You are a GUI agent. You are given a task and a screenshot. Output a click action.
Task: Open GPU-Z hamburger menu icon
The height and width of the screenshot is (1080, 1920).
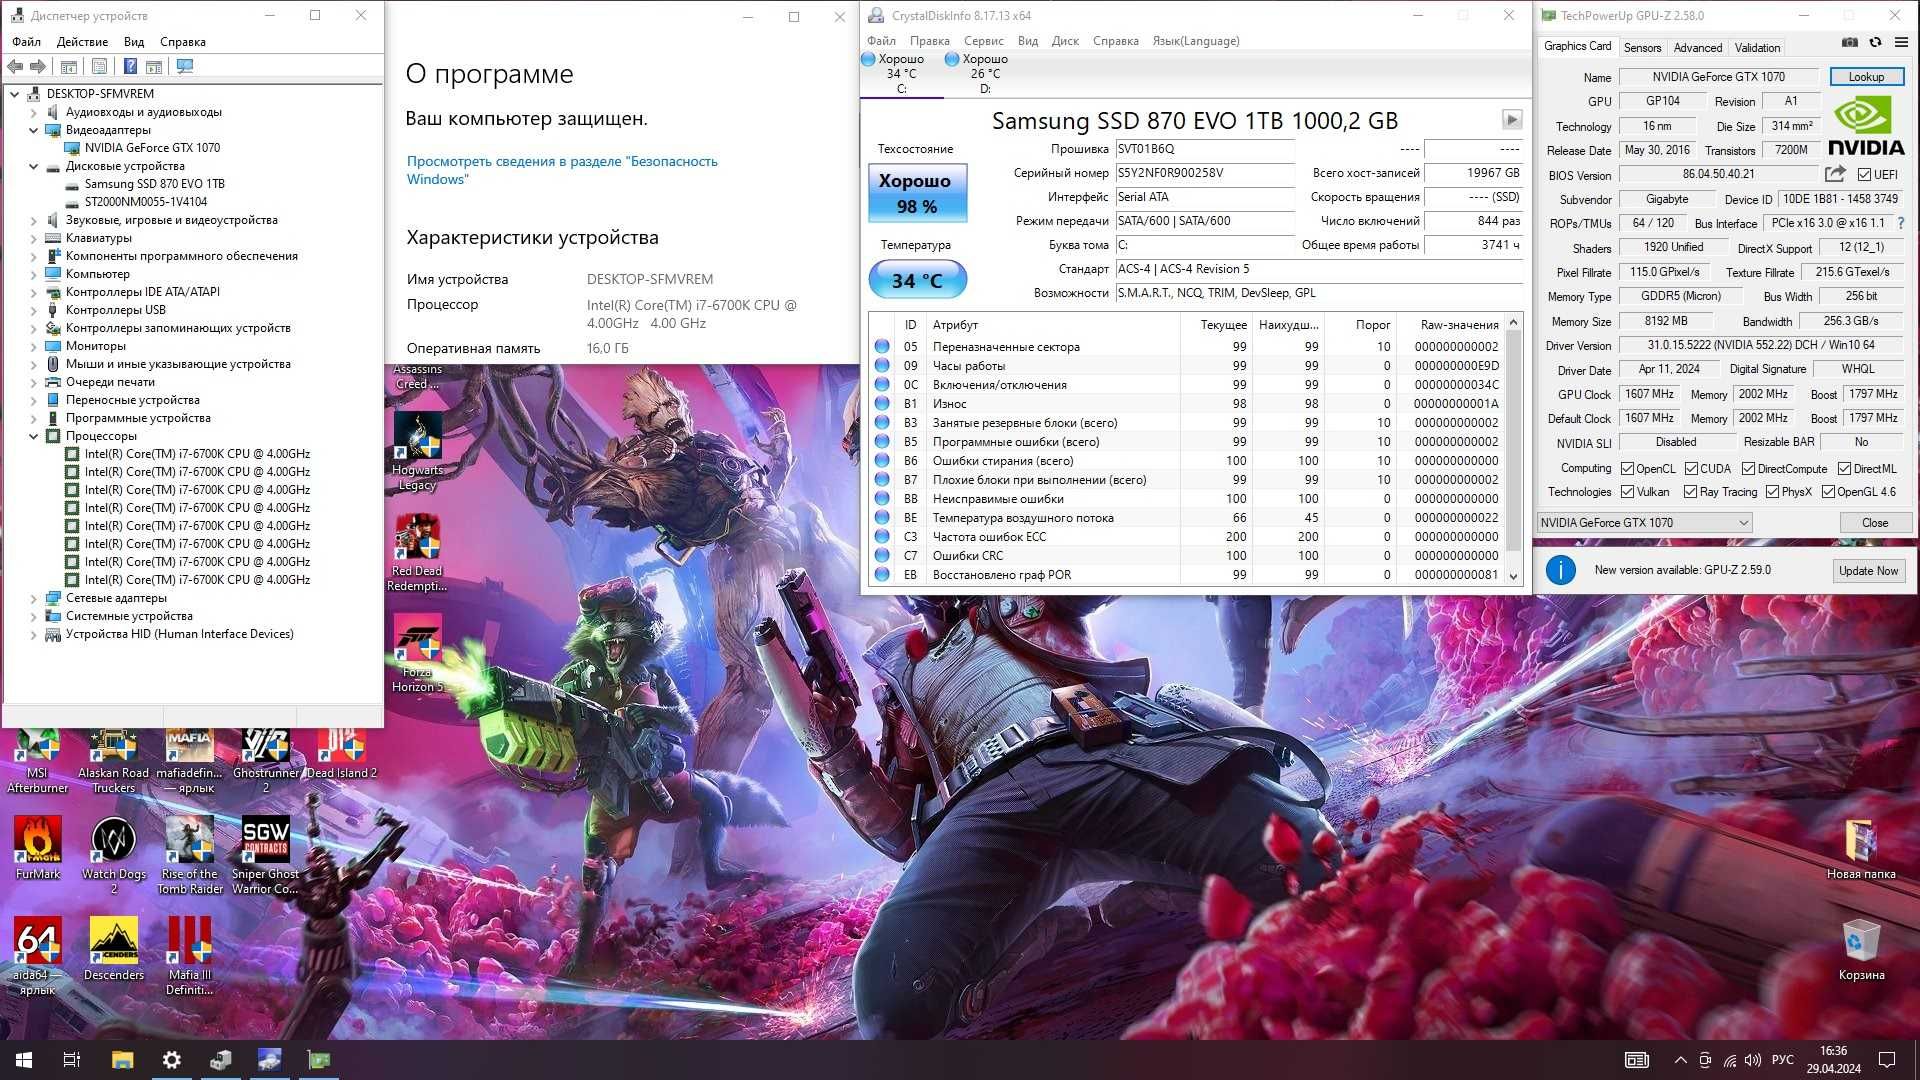coord(1901,42)
